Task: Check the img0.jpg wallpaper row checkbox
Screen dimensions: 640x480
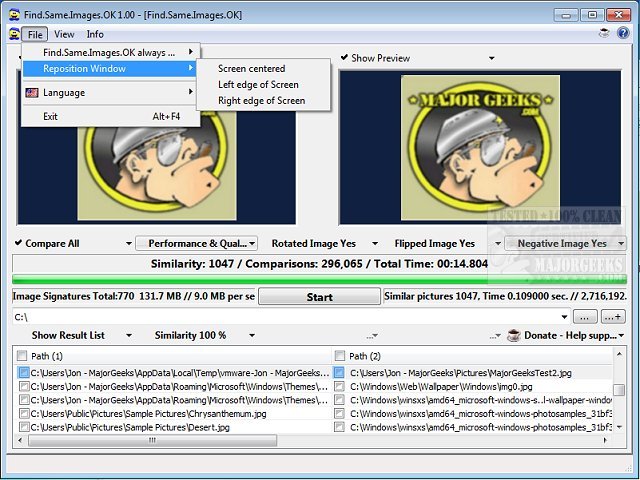Action: (x=339, y=387)
